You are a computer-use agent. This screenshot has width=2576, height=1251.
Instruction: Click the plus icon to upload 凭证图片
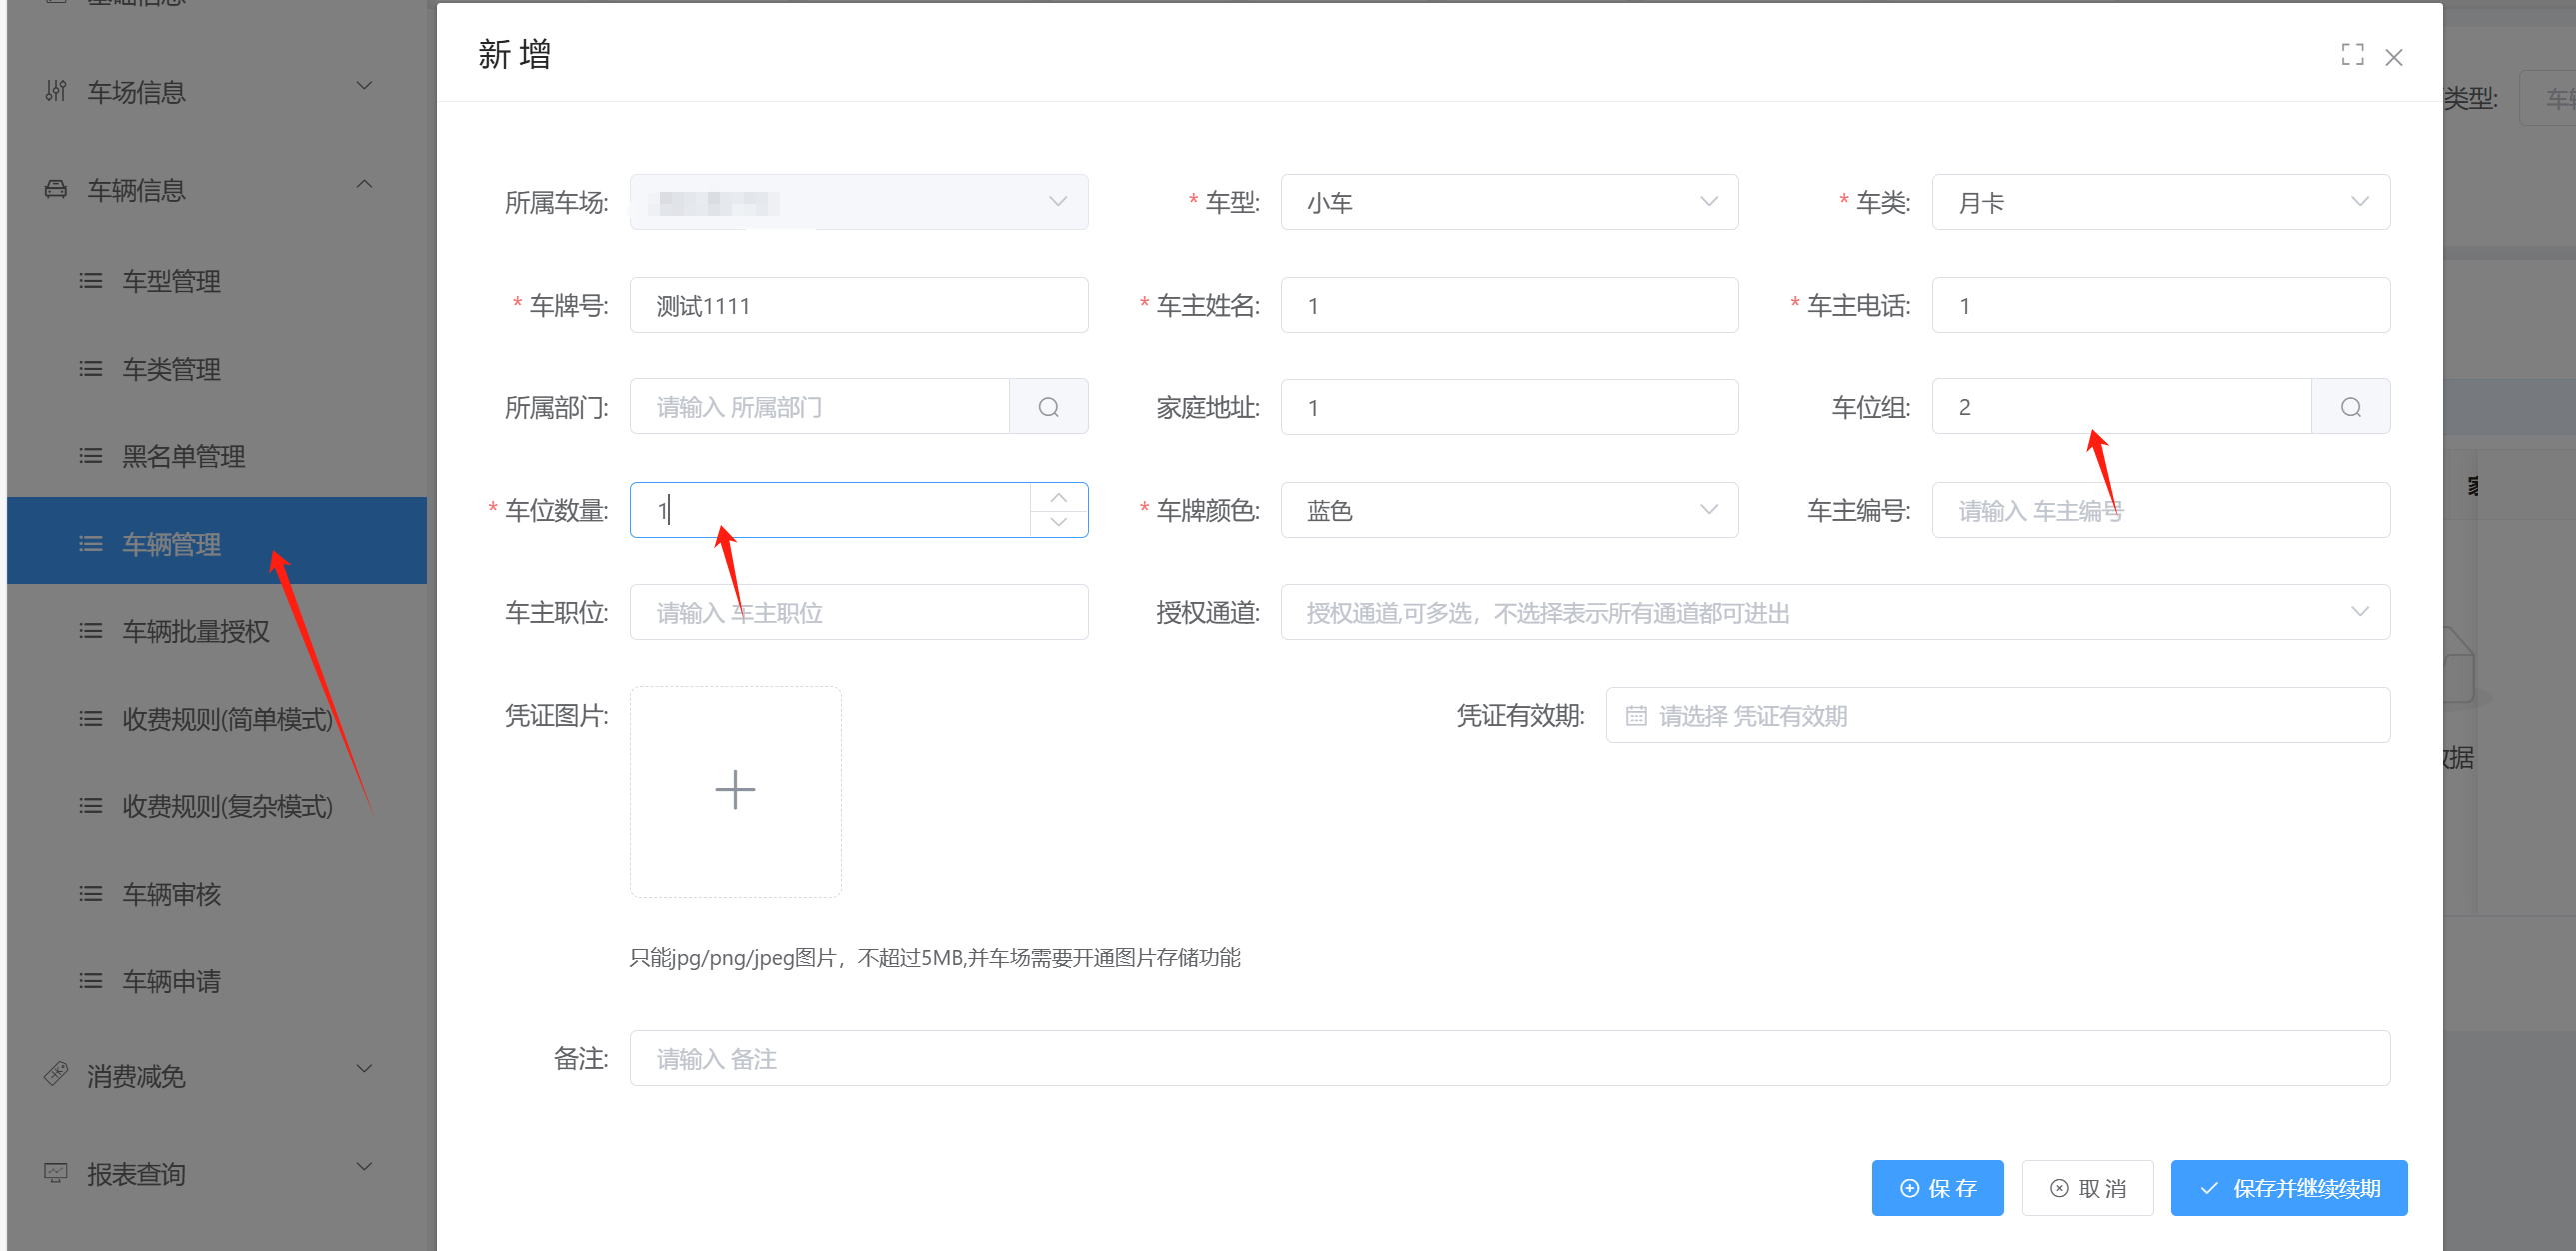[x=735, y=790]
